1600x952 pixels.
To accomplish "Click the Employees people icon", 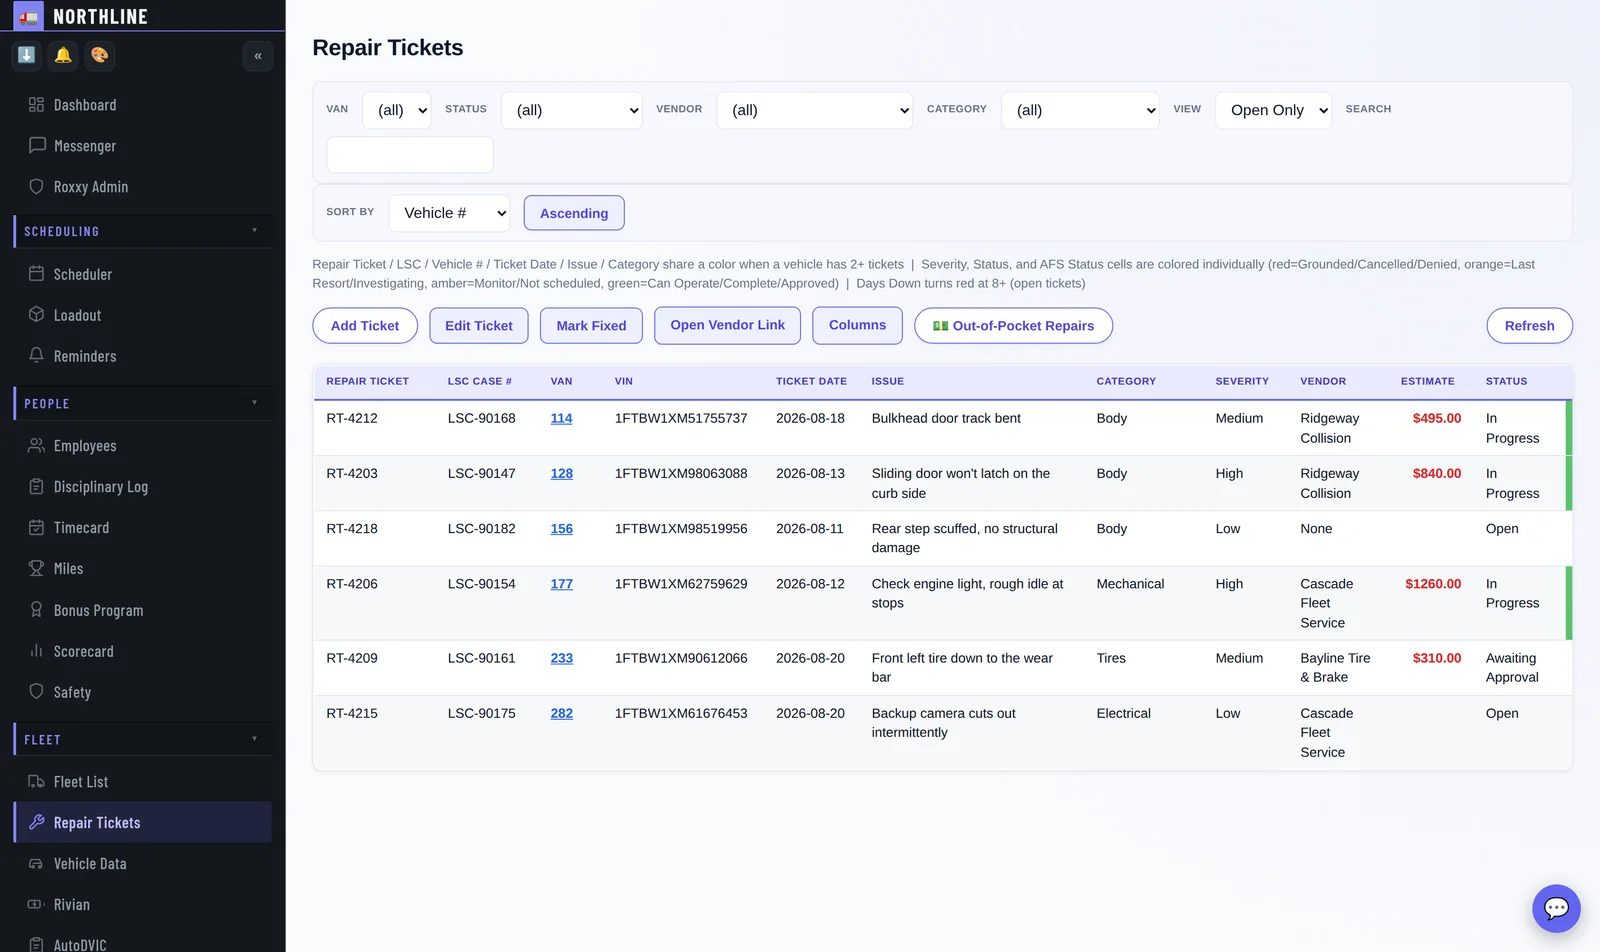I will point(37,446).
